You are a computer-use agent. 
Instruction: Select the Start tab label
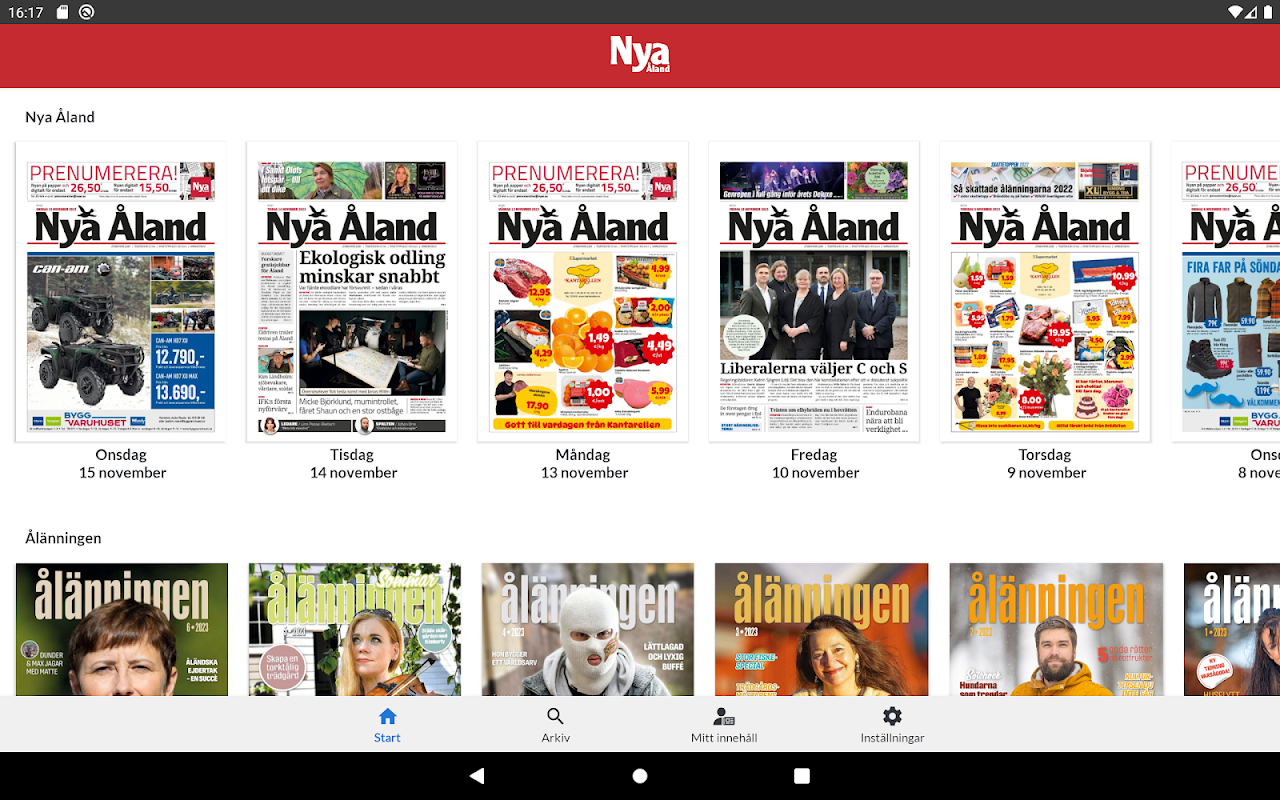[x=387, y=738]
